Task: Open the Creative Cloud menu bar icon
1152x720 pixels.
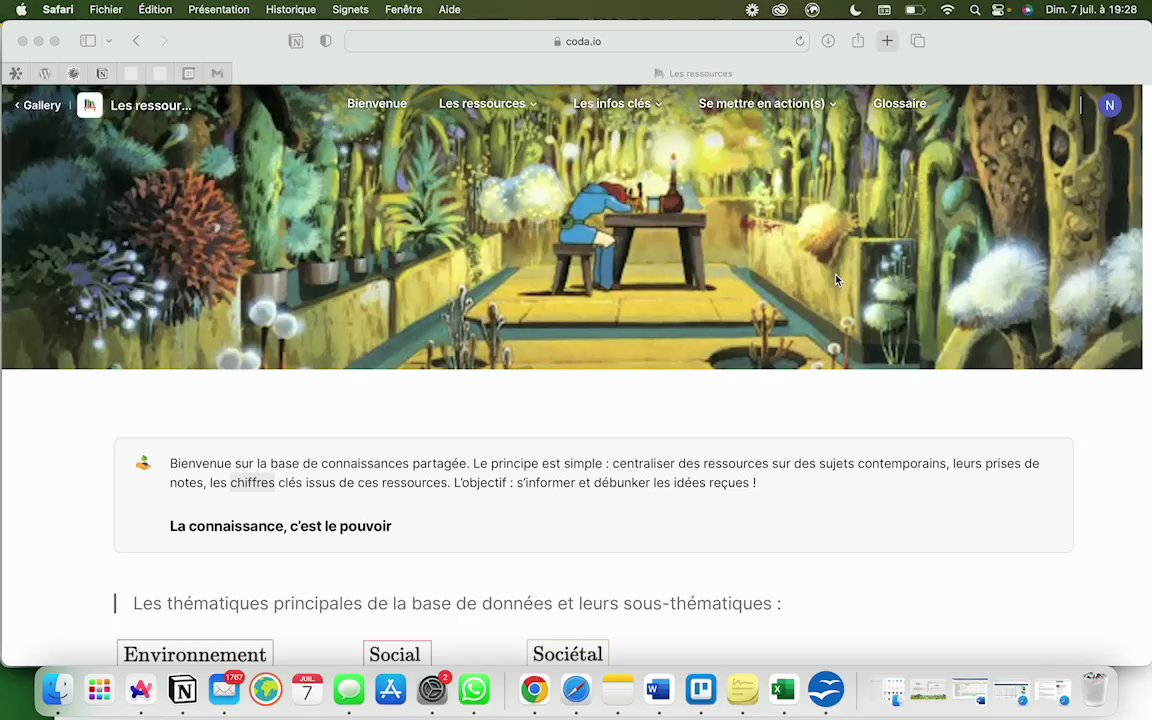Action: click(780, 10)
